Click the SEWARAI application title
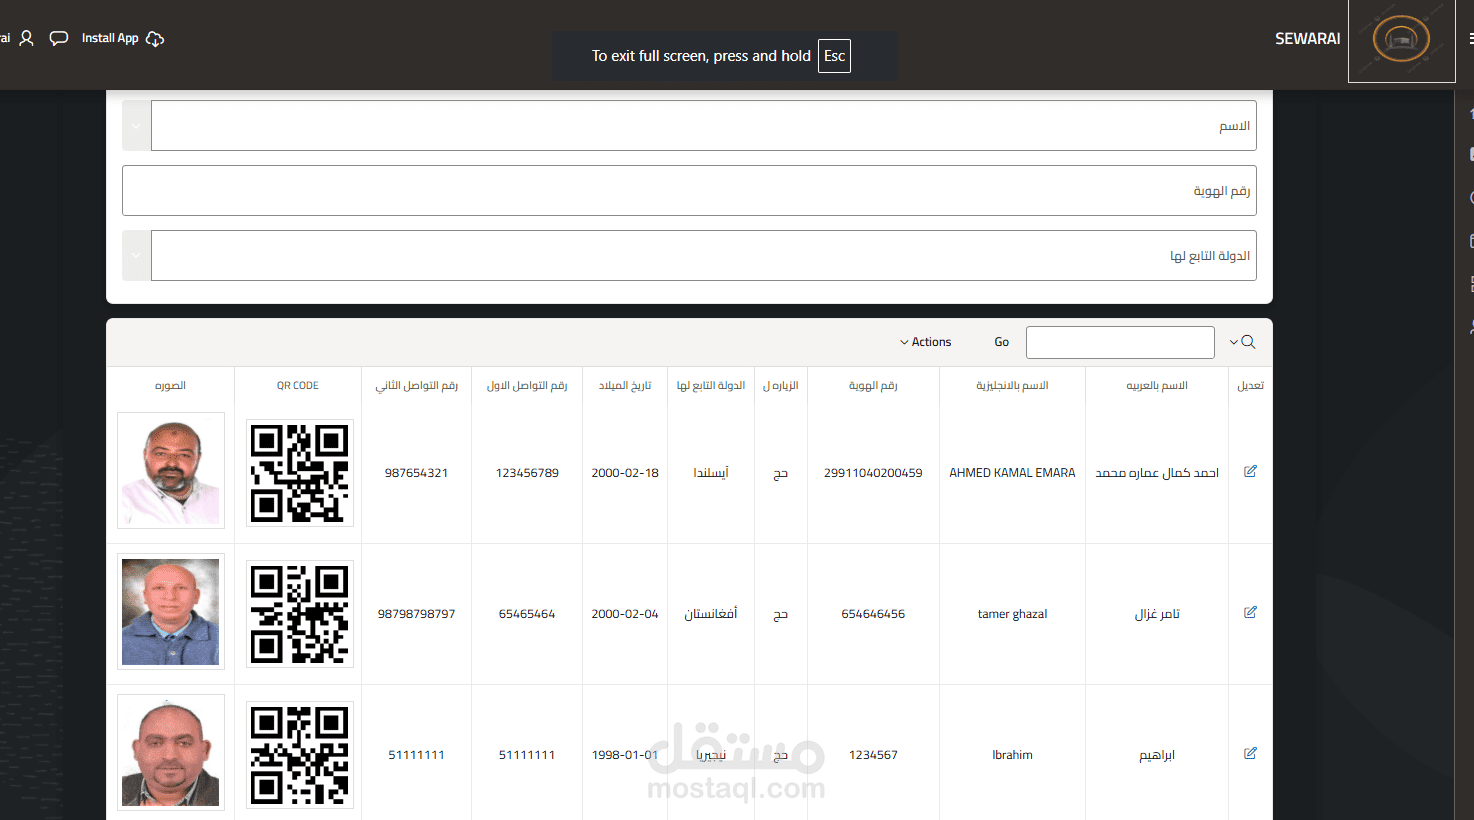Screen dimensions: 1474x820 pos(1307,38)
